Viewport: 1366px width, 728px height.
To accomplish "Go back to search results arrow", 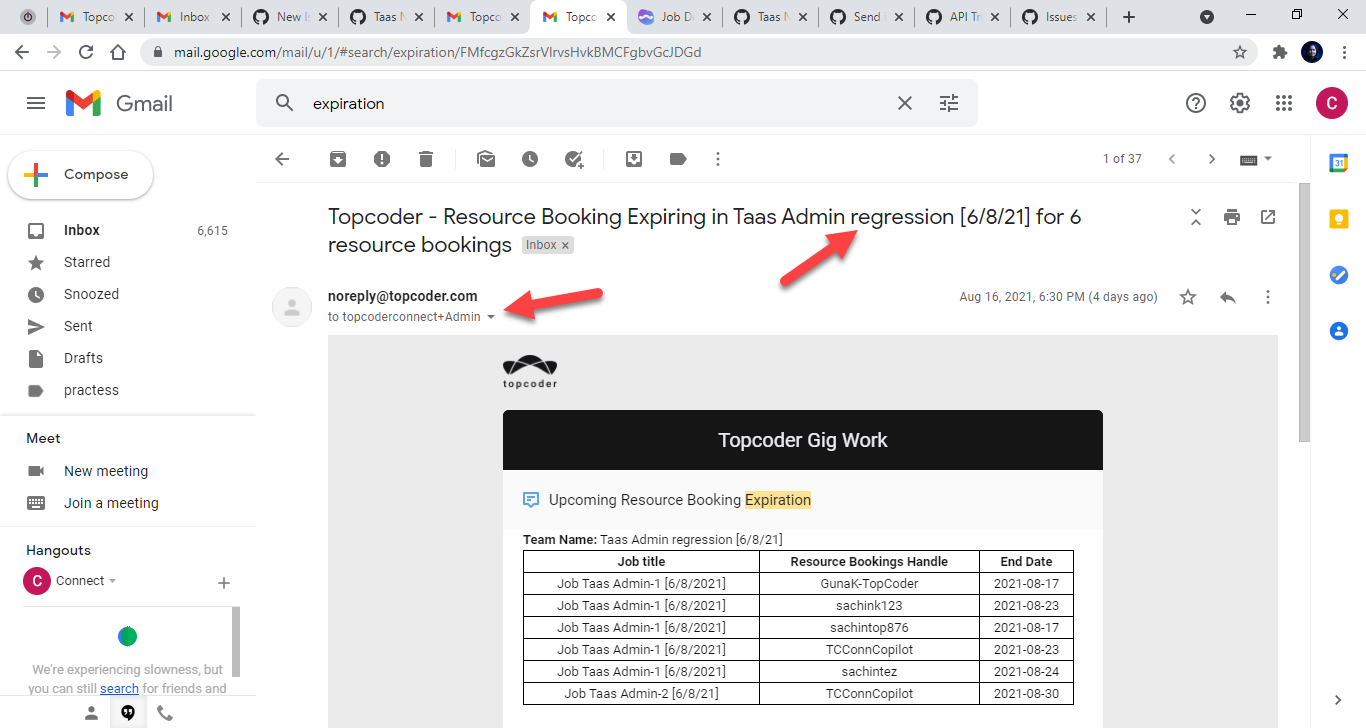I will pyautogui.click(x=282, y=159).
